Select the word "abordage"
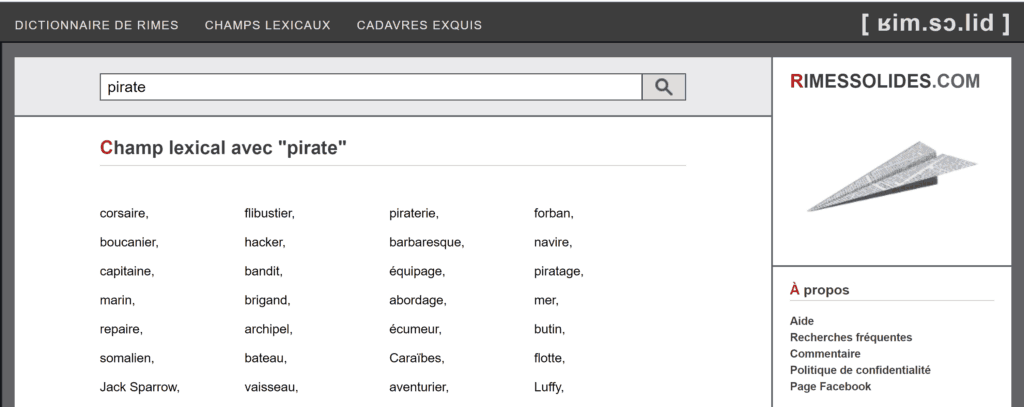The height and width of the screenshot is (407, 1024). coord(417,301)
